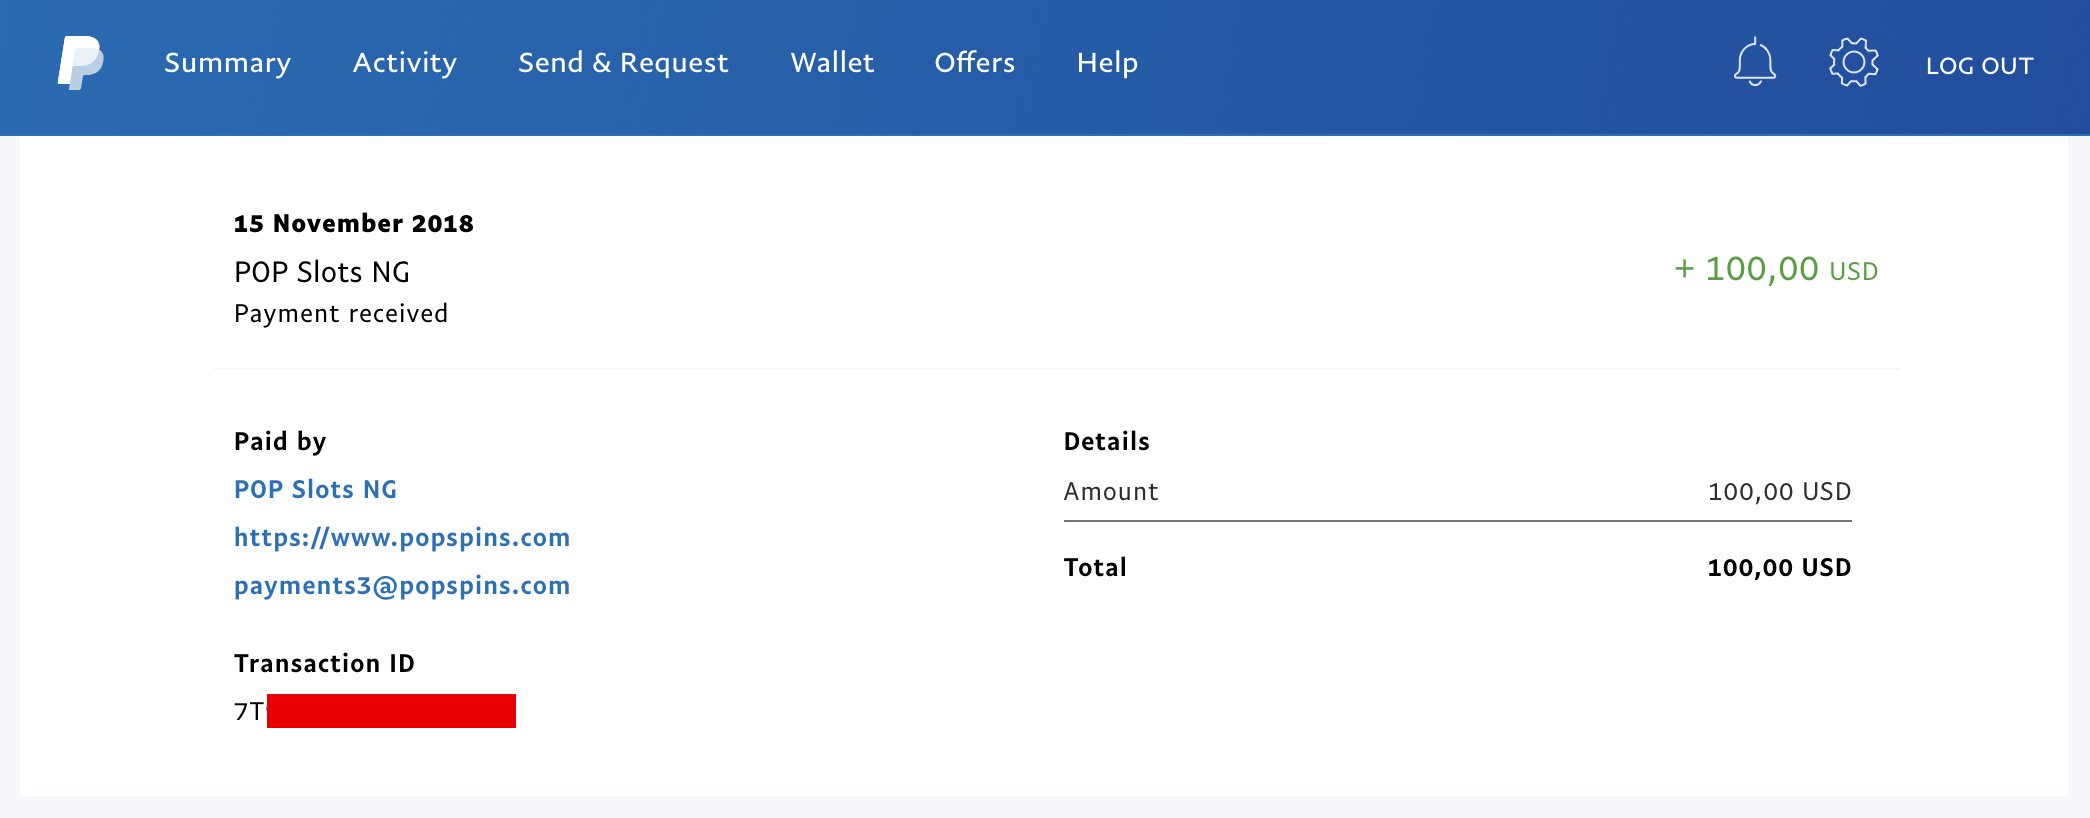Screen dimensions: 2090x818
Task: Select Send & Request in navigation
Action: tap(623, 63)
